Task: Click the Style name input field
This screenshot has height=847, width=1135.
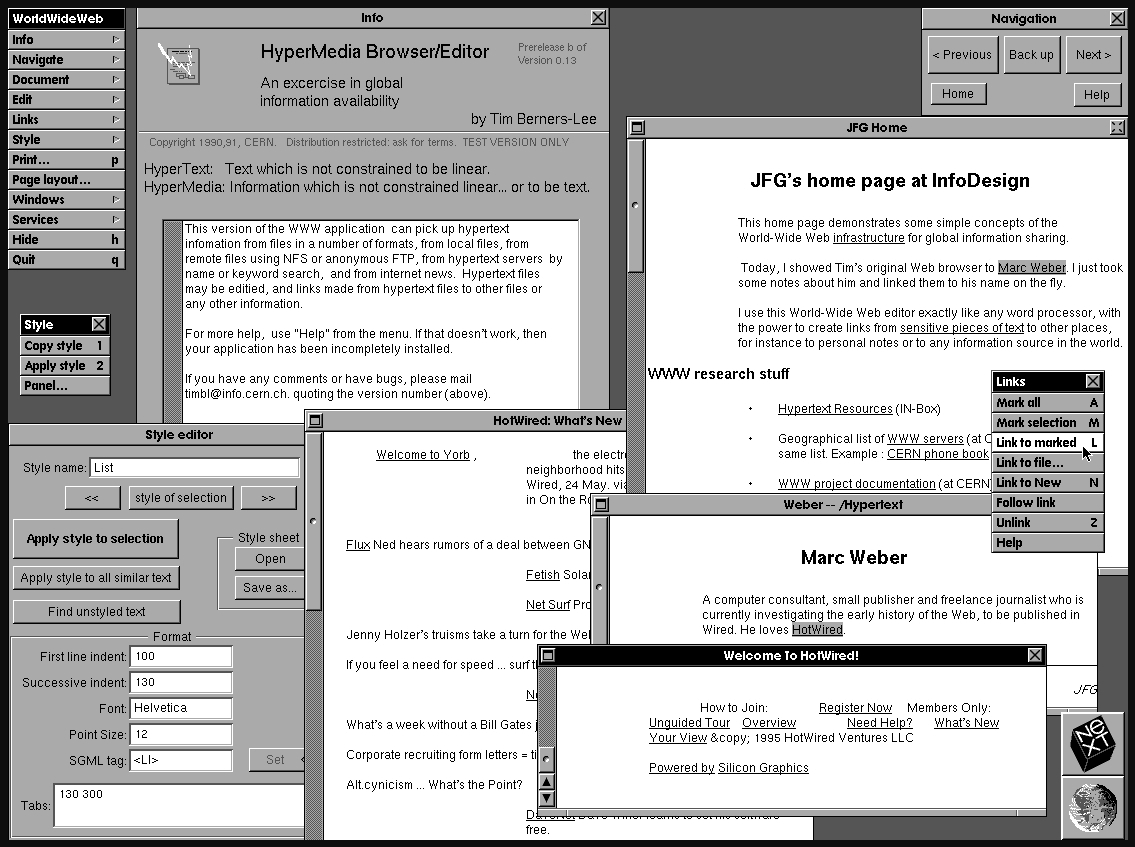Action: (x=195, y=468)
